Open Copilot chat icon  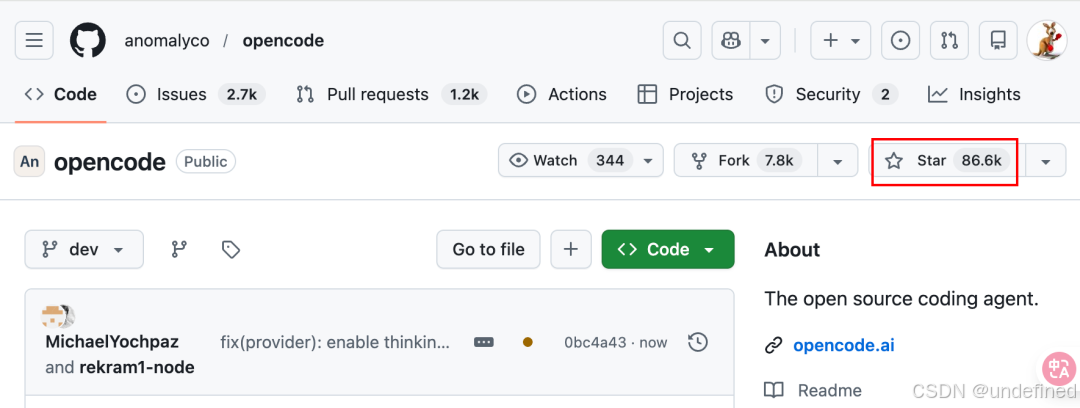[x=731, y=41]
